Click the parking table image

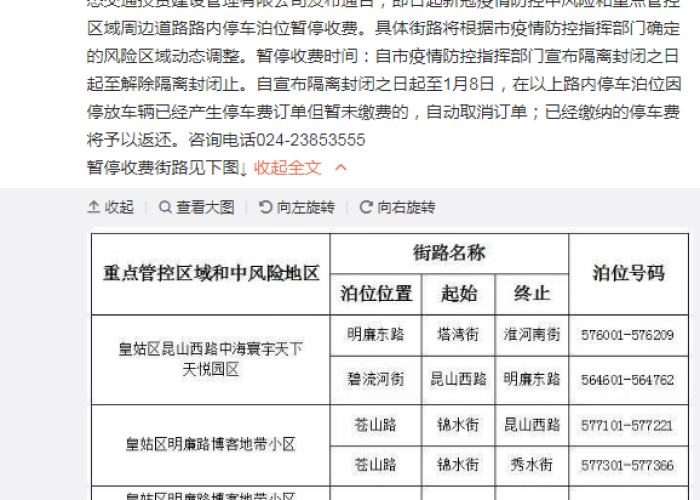tap(390, 364)
